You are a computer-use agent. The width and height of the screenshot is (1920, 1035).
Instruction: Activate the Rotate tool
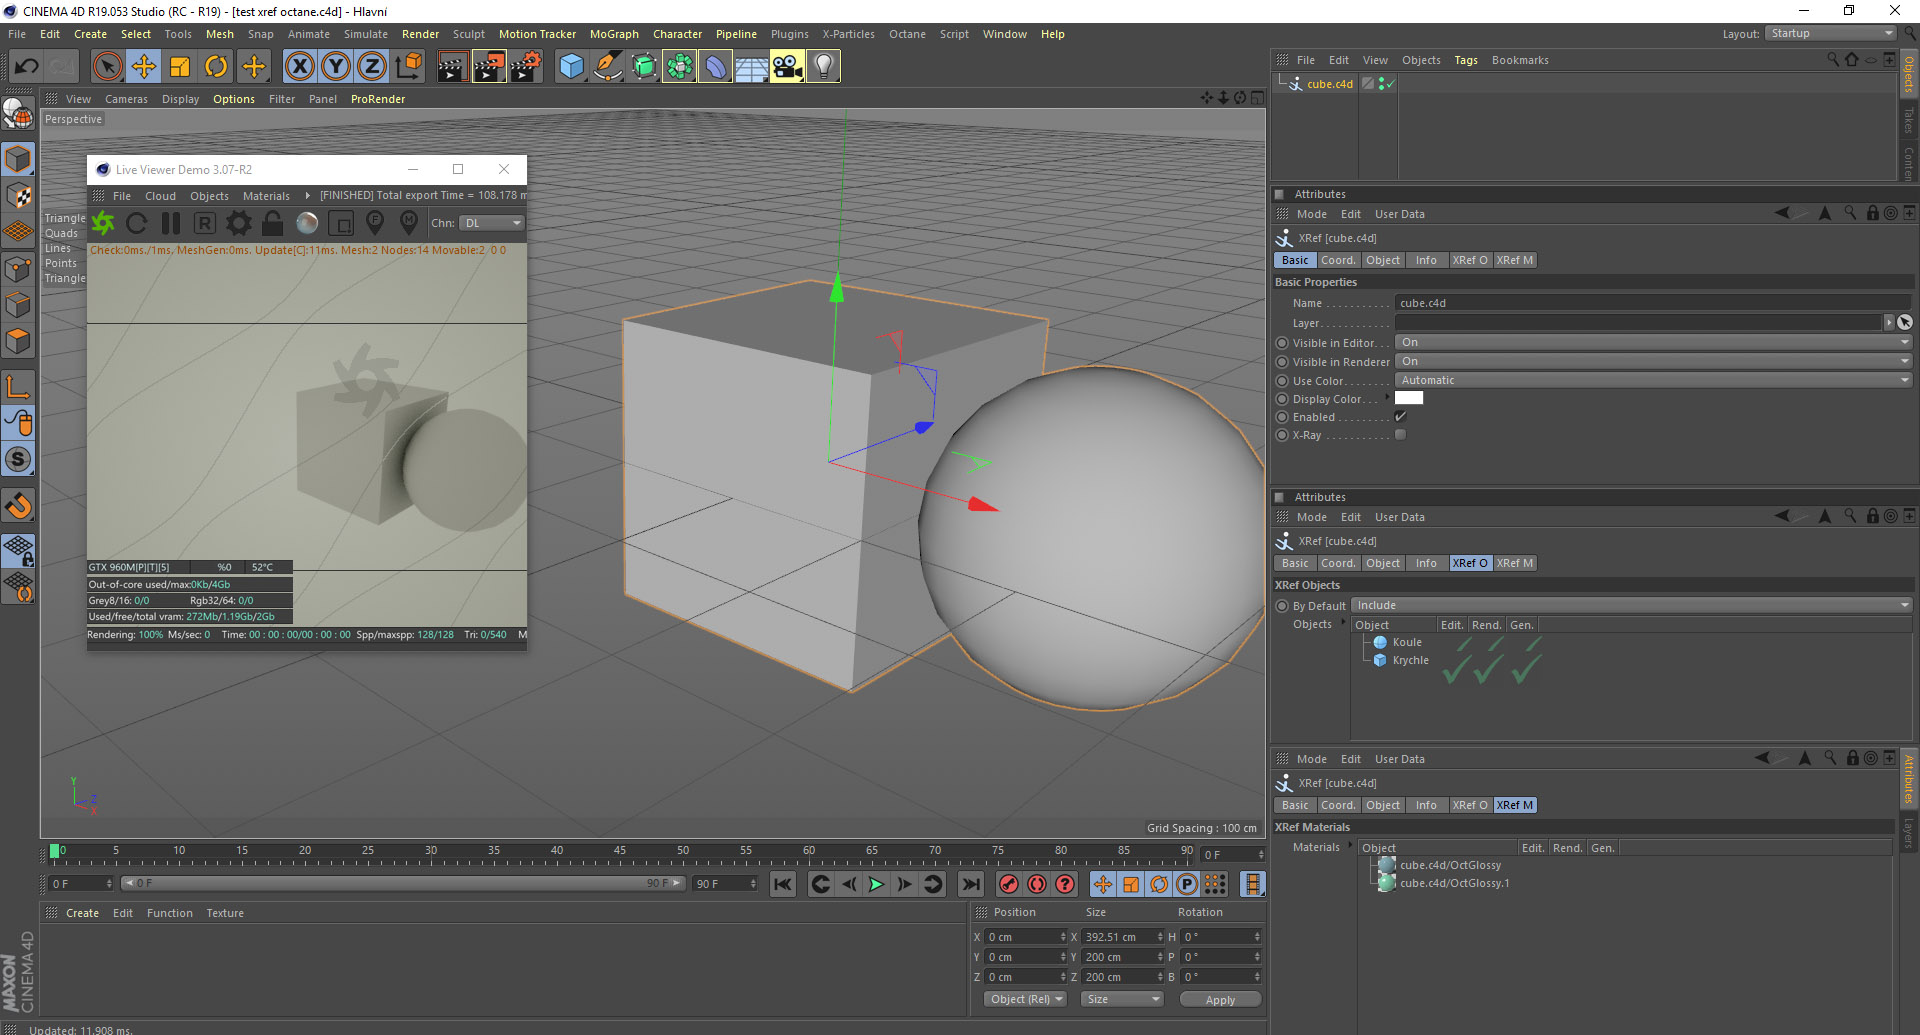point(216,67)
